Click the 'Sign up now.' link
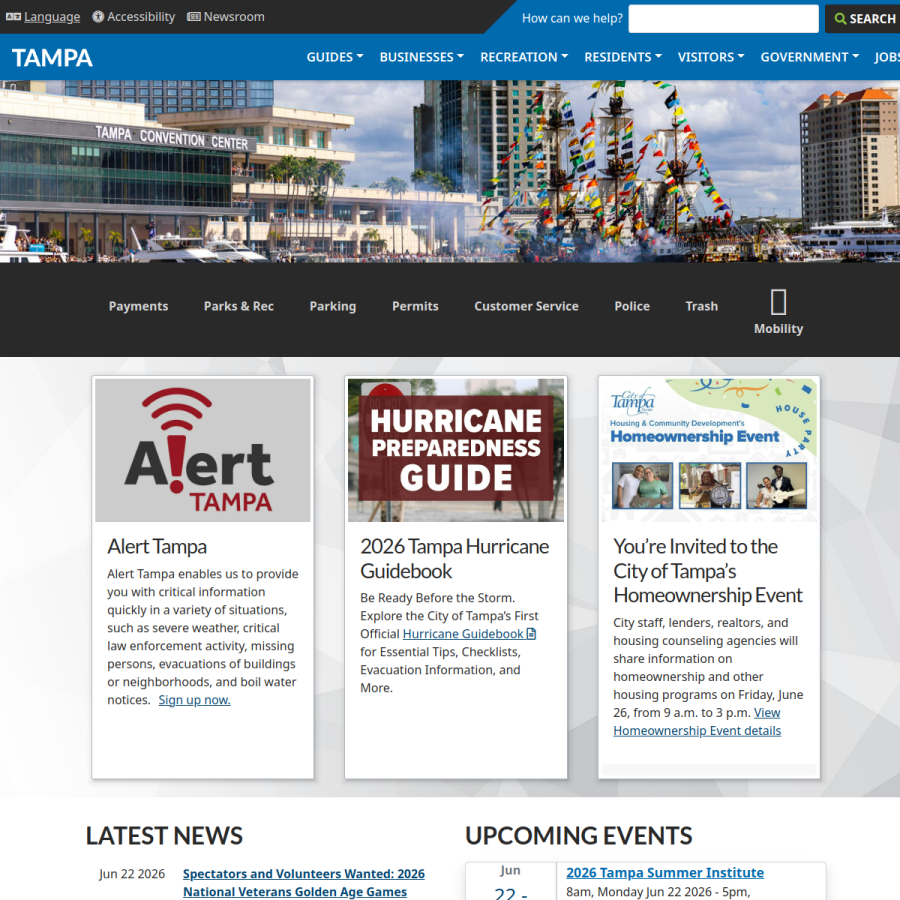 point(194,700)
